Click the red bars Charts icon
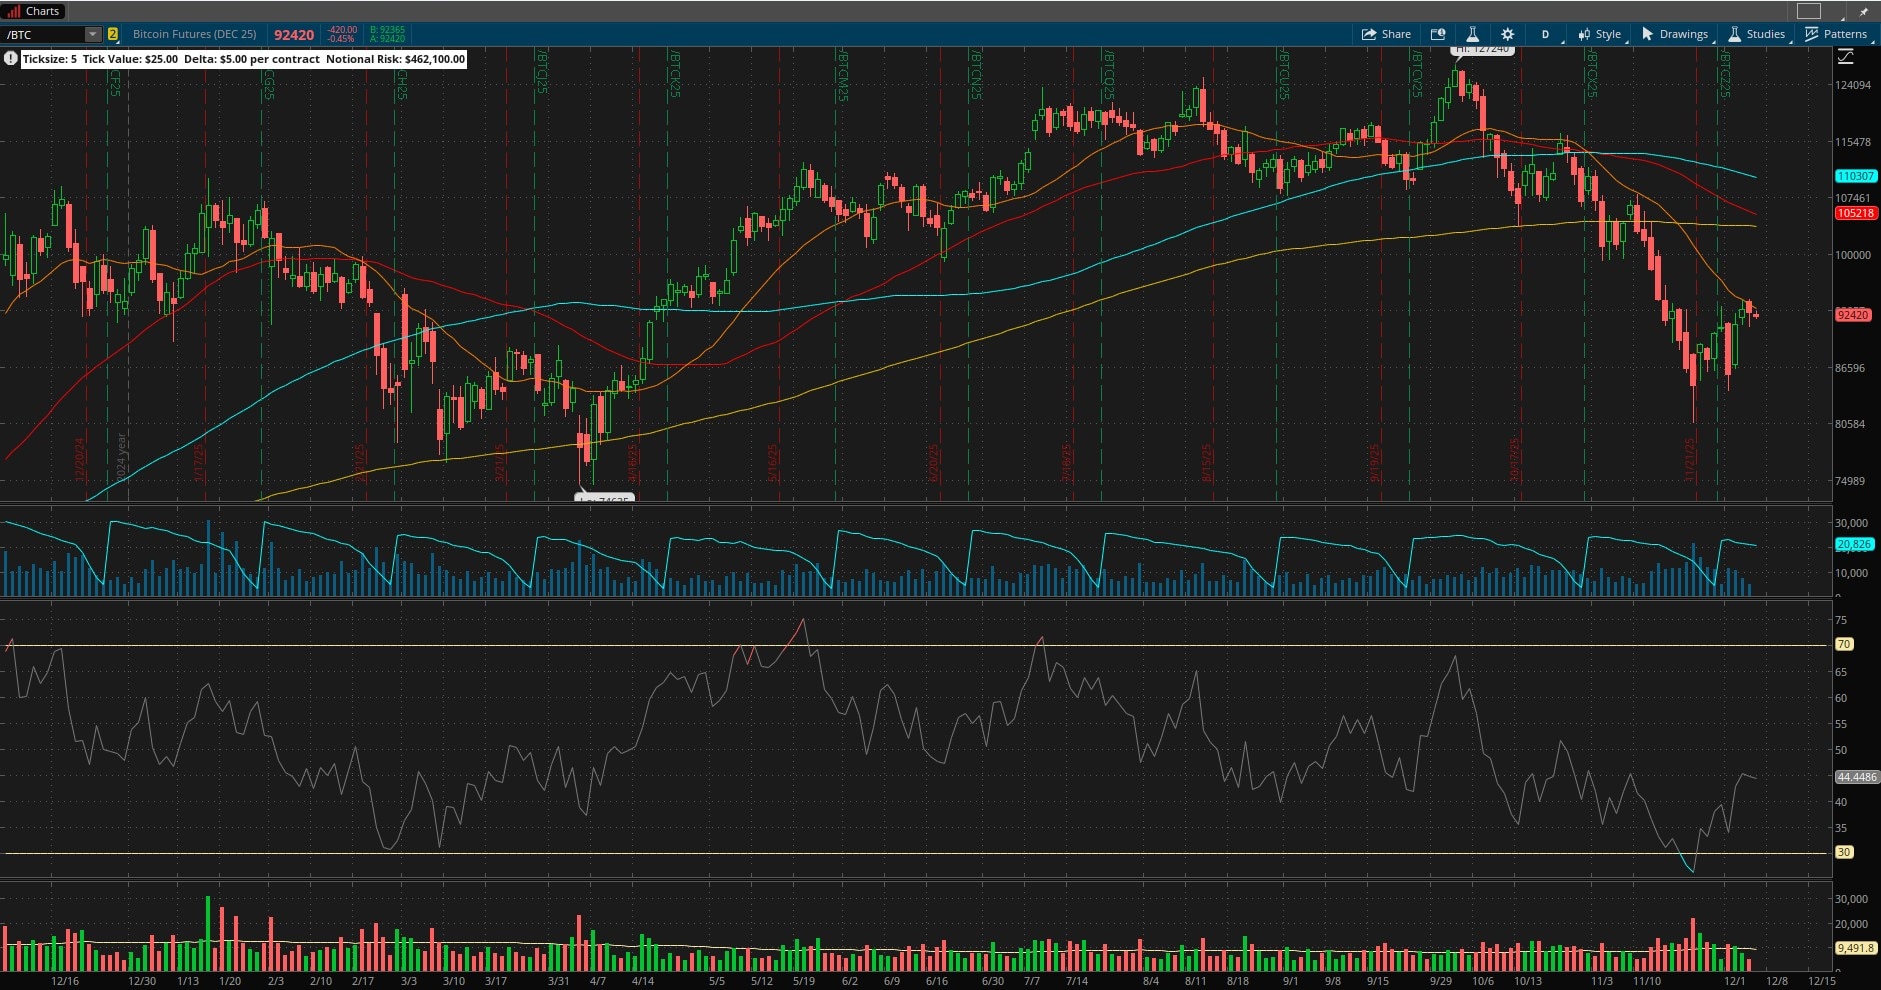 13,11
